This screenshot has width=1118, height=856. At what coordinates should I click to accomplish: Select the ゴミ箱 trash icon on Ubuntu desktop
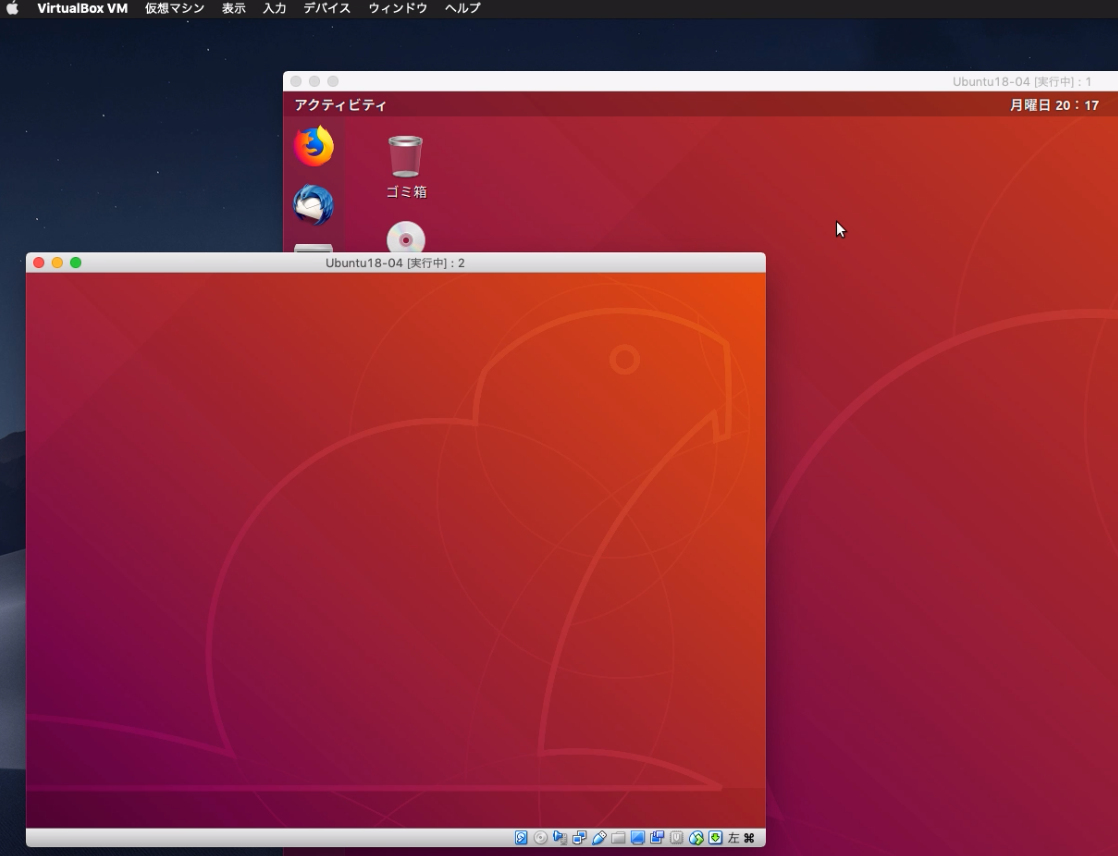click(406, 167)
